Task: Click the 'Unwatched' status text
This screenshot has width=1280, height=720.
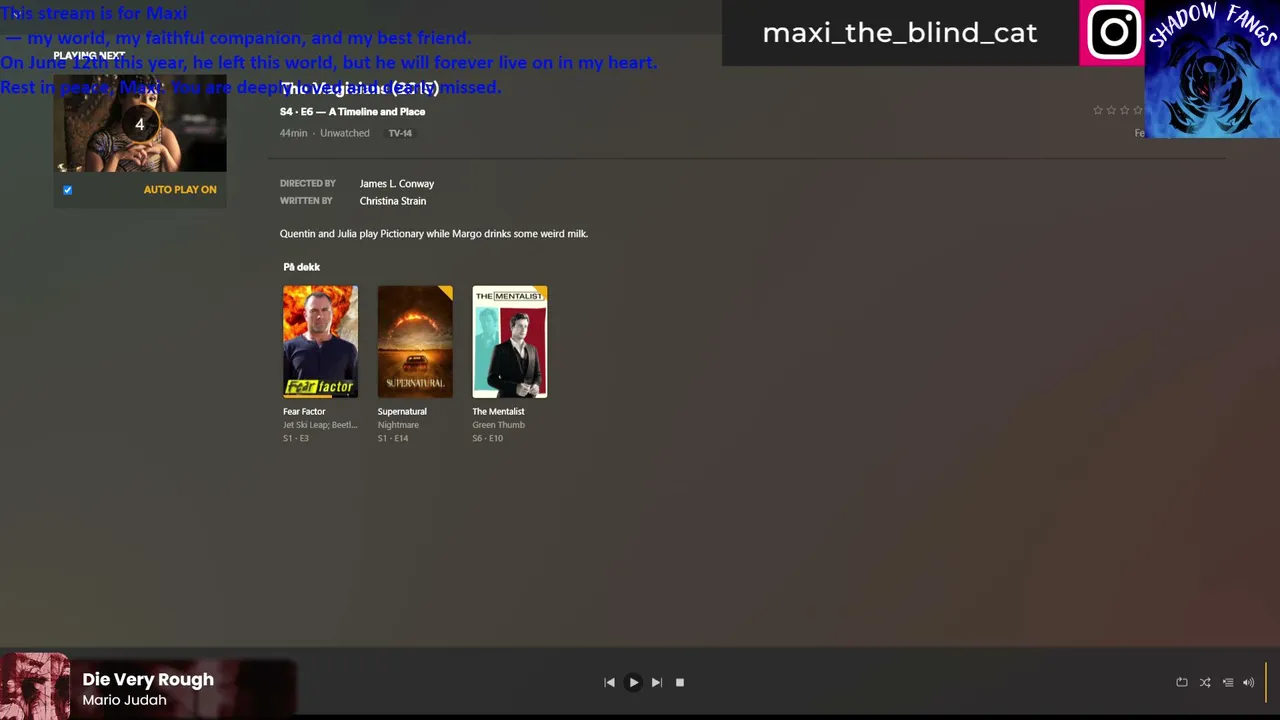Action: [x=345, y=133]
